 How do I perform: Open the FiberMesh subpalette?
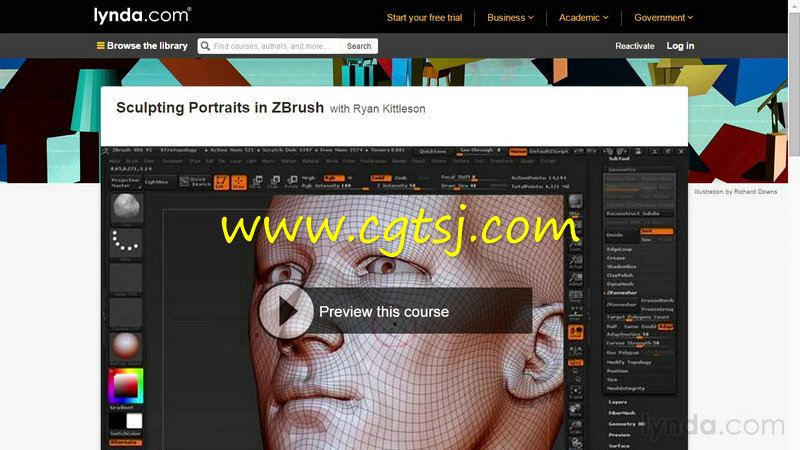(x=621, y=413)
